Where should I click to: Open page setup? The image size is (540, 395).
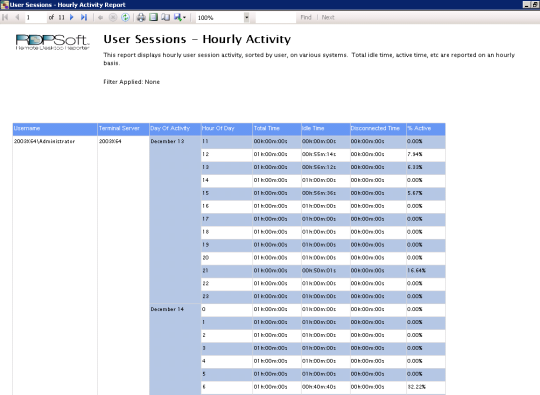pyautogui.click(x=166, y=17)
